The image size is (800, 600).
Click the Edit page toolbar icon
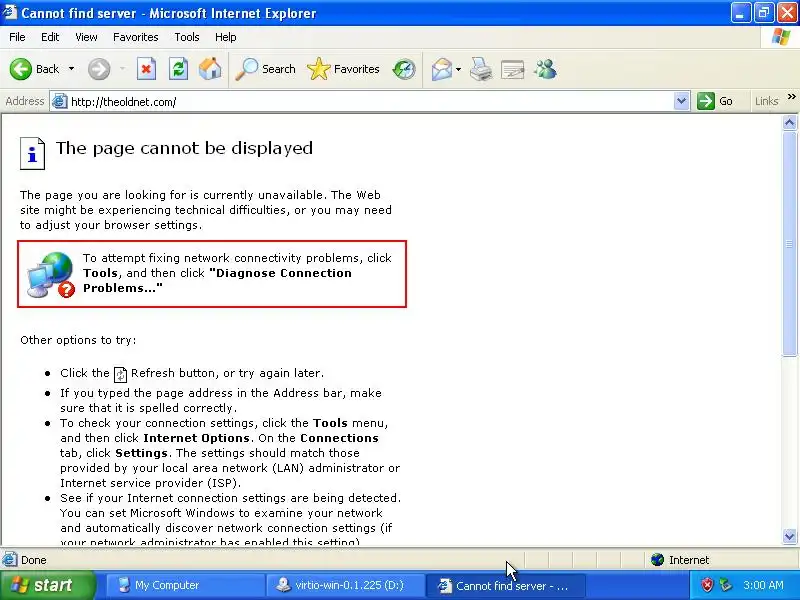[513, 69]
